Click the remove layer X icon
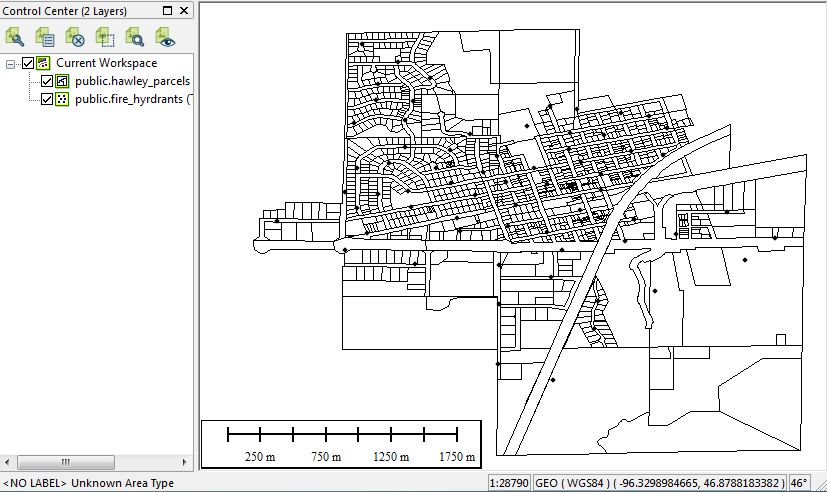The height and width of the screenshot is (492, 827). point(75,38)
